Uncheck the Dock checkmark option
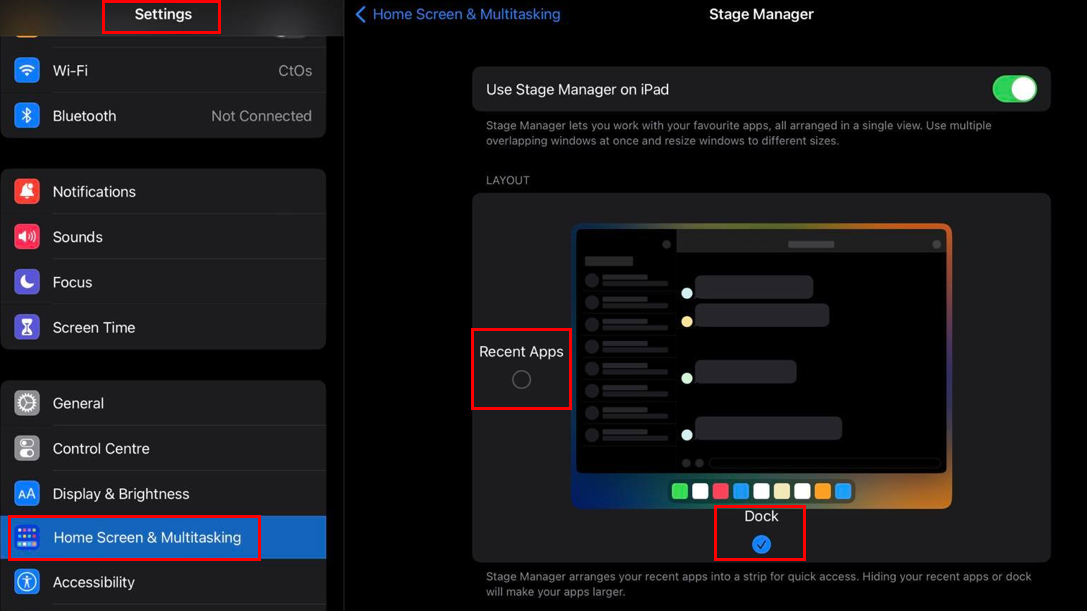Image resolution: width=1087 pixels, height=611 pixels. click(761, 544)
